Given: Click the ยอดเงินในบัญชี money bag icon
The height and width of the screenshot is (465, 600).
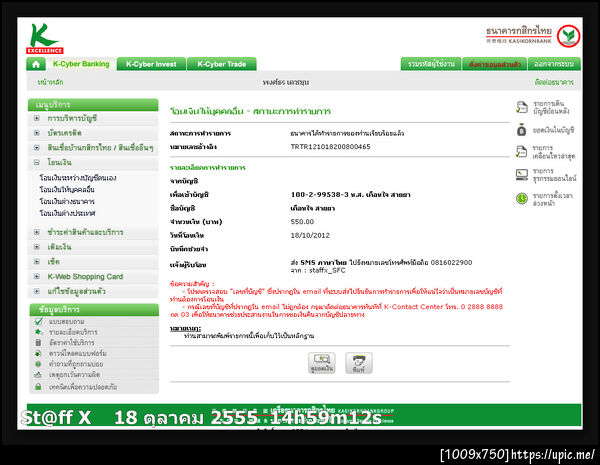Looking at the screenshot, I should pyautogui.click(x=522, y=130).
